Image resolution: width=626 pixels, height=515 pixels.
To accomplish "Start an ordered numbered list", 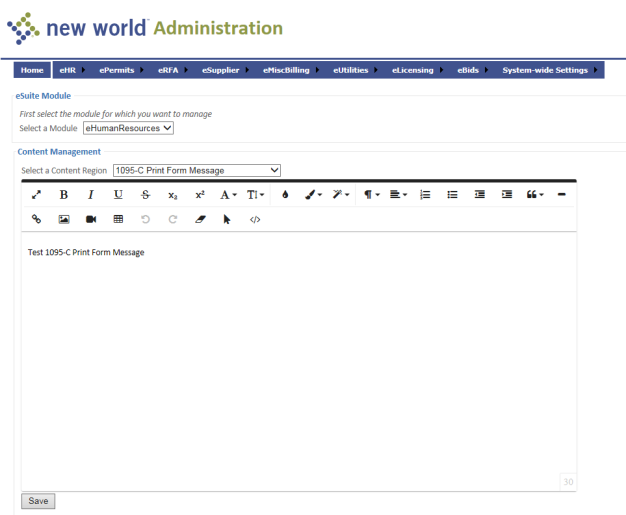I will click(x=425, y=195).
